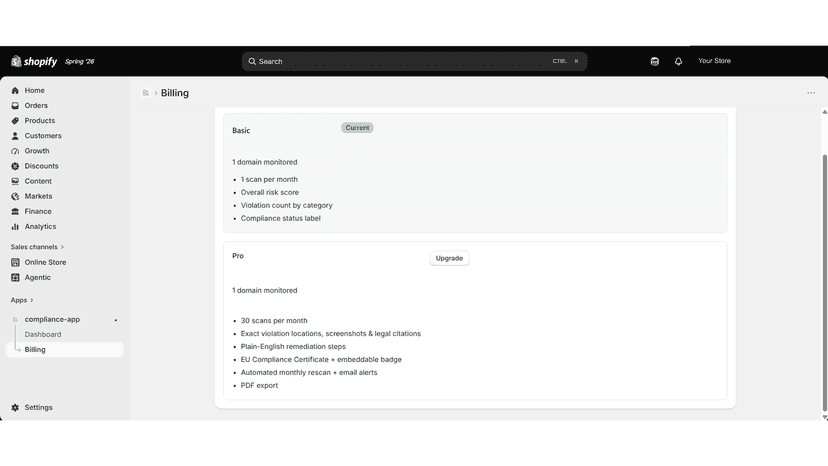Open the Finance page
The width and height of the screenshot is (828, 466).
coord(38,211)
